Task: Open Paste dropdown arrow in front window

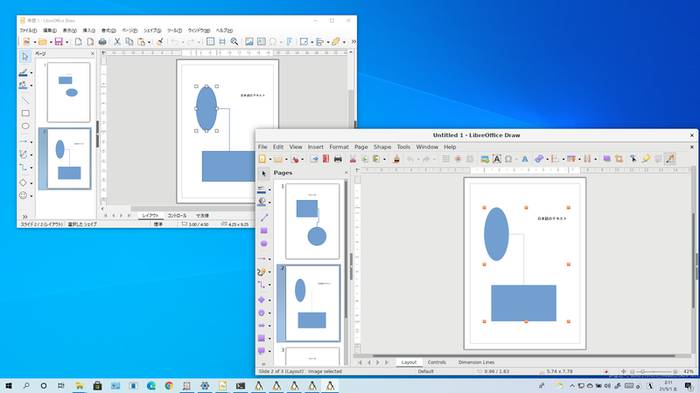Action: click(x=384, y=159)
